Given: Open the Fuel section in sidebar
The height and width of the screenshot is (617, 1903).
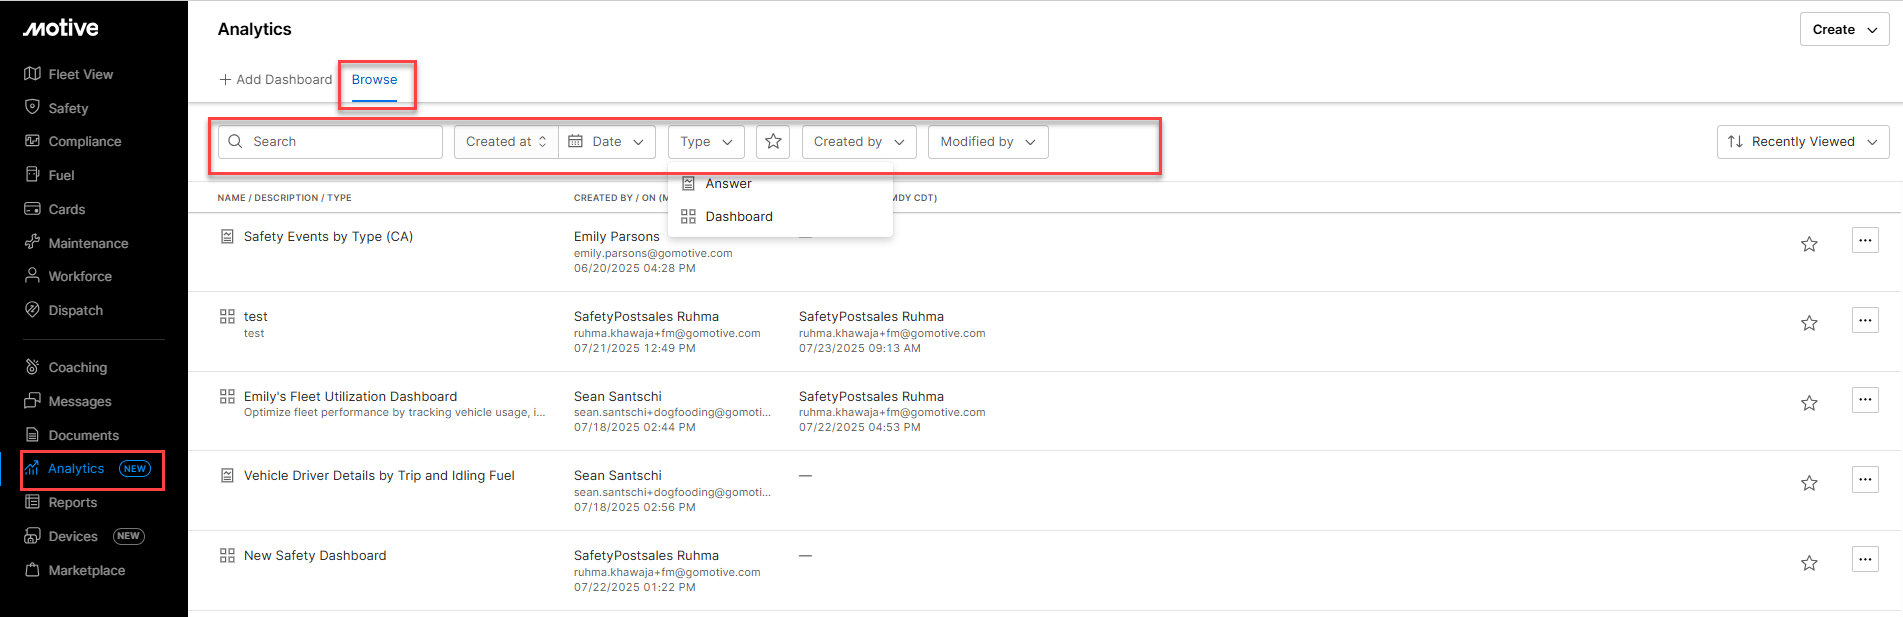Looking at the screenshot, I should tap(61, 175).
